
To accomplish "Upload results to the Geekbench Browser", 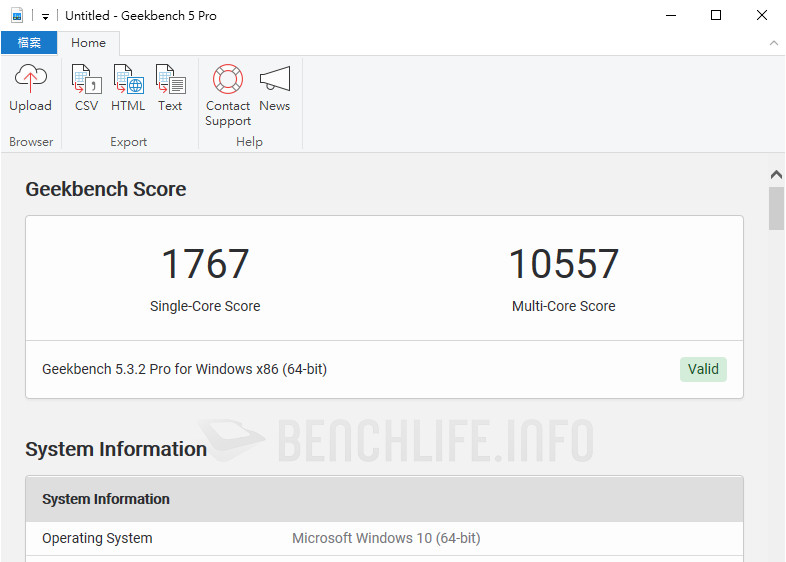I will coord(30,88).
